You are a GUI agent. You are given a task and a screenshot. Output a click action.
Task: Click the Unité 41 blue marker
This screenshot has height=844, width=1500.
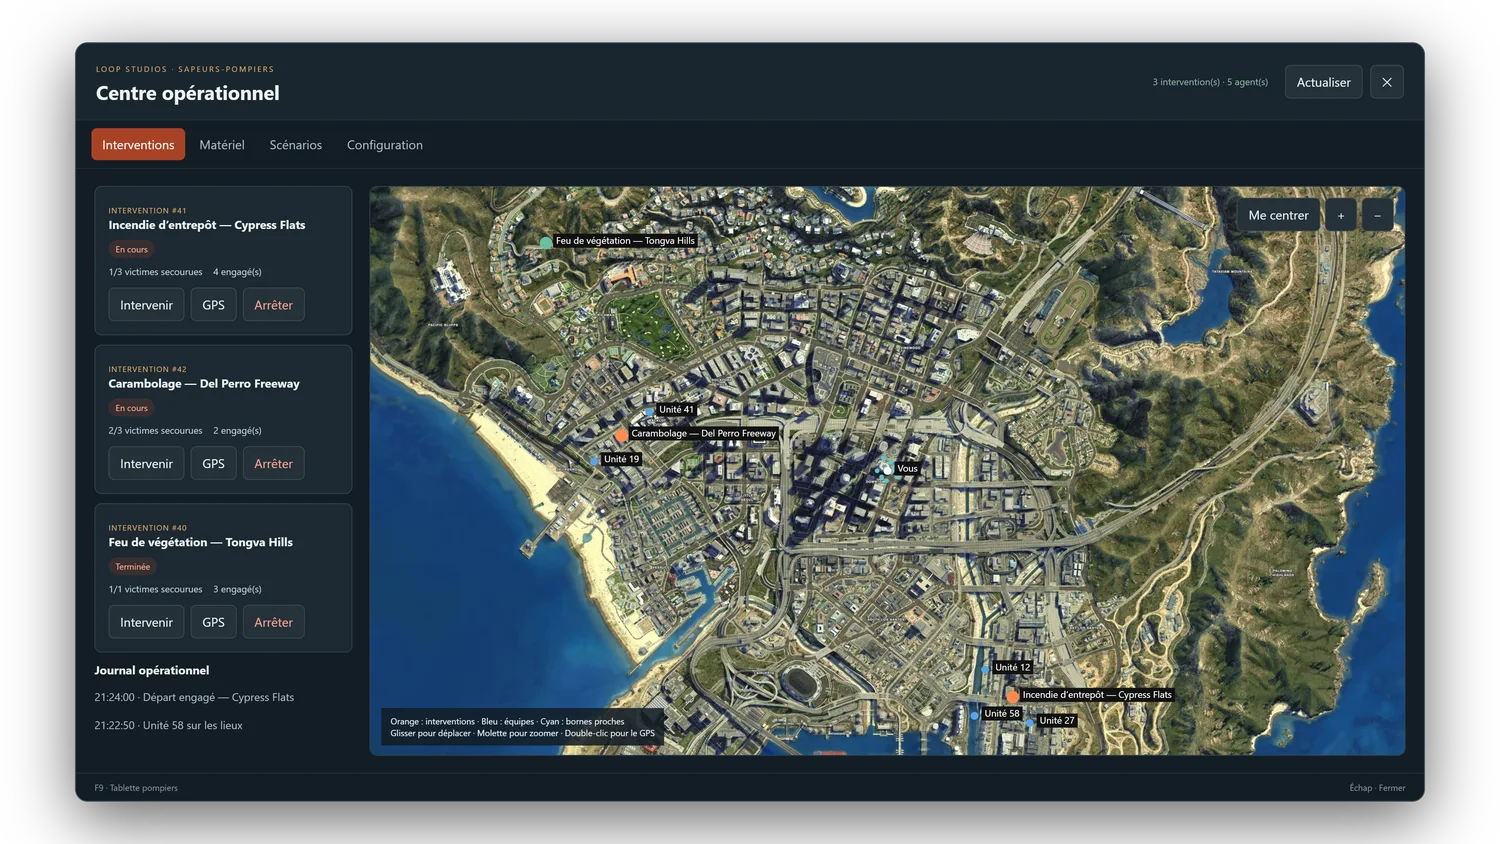point(649,411)
